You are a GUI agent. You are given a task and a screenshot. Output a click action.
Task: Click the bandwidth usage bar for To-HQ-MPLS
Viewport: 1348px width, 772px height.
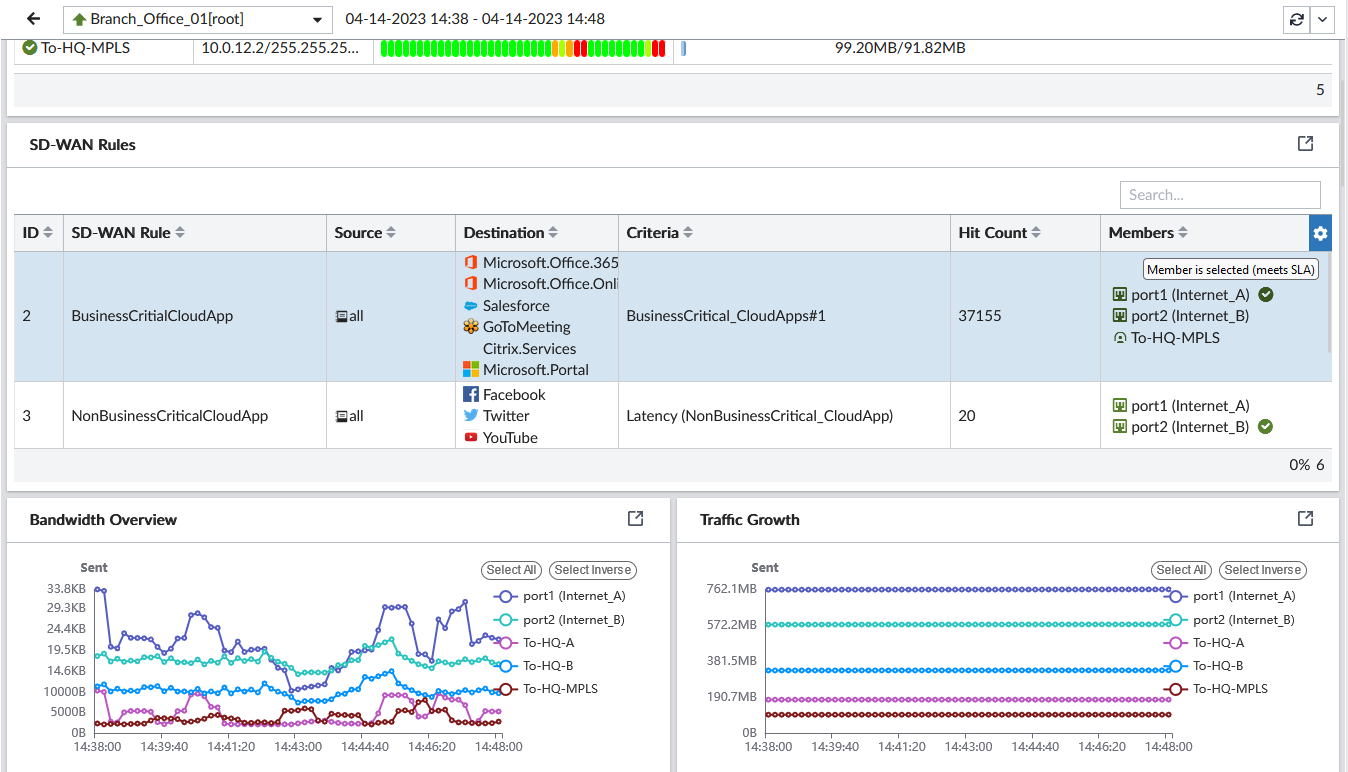click(x=524, y=46)
